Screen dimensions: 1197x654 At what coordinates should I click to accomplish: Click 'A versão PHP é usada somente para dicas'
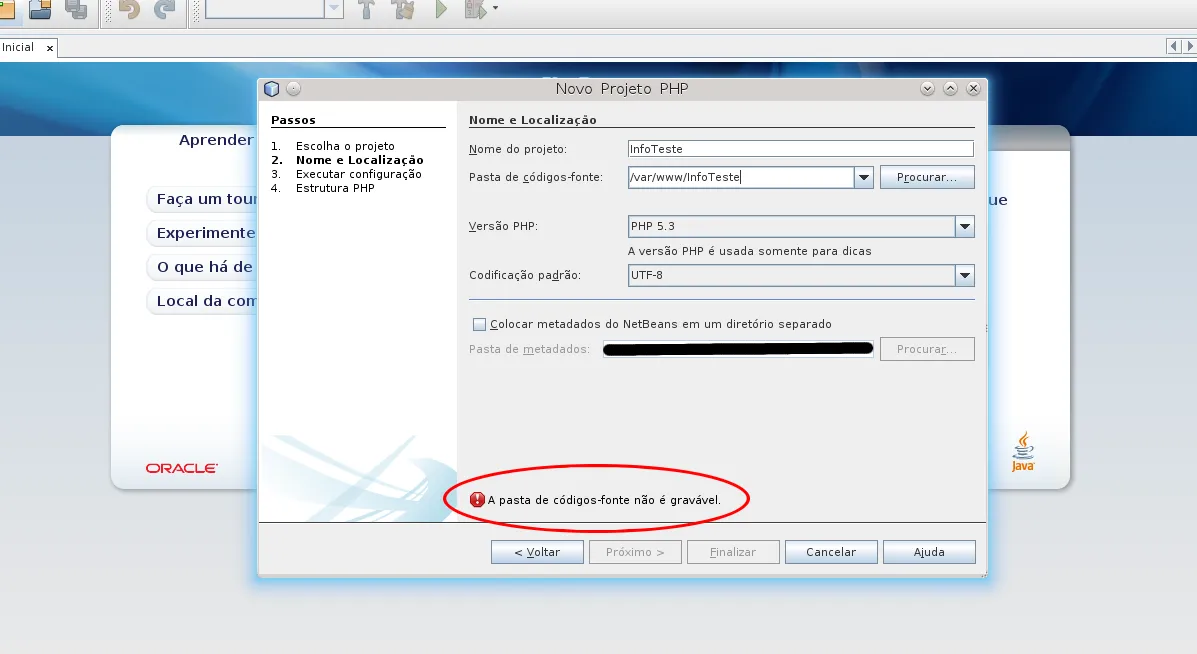[750, 251]
